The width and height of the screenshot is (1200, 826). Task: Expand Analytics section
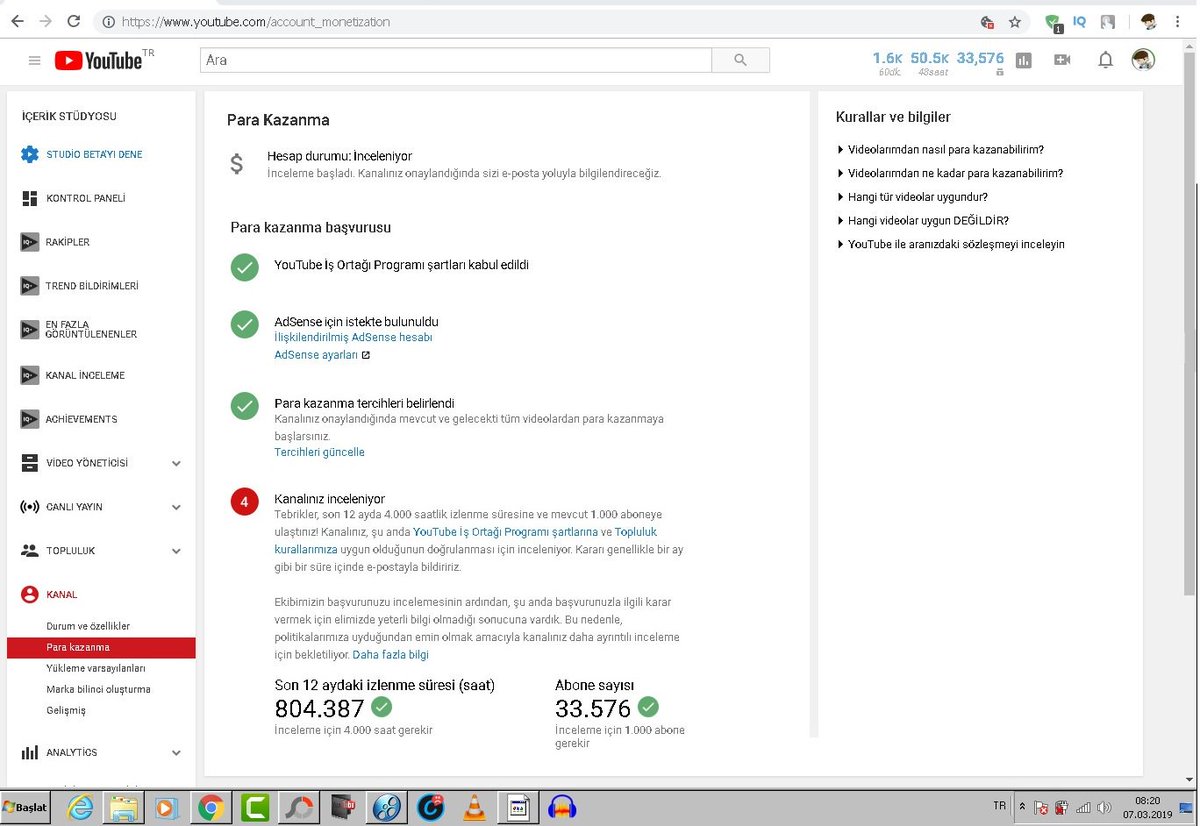point(176,753)
